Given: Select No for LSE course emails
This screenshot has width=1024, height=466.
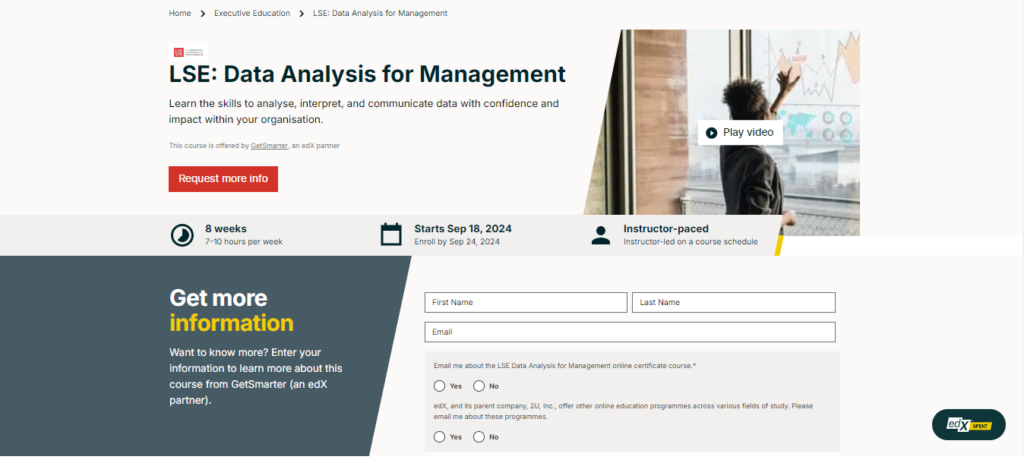Looking at the screenshot, I should [x=478, y=386].
